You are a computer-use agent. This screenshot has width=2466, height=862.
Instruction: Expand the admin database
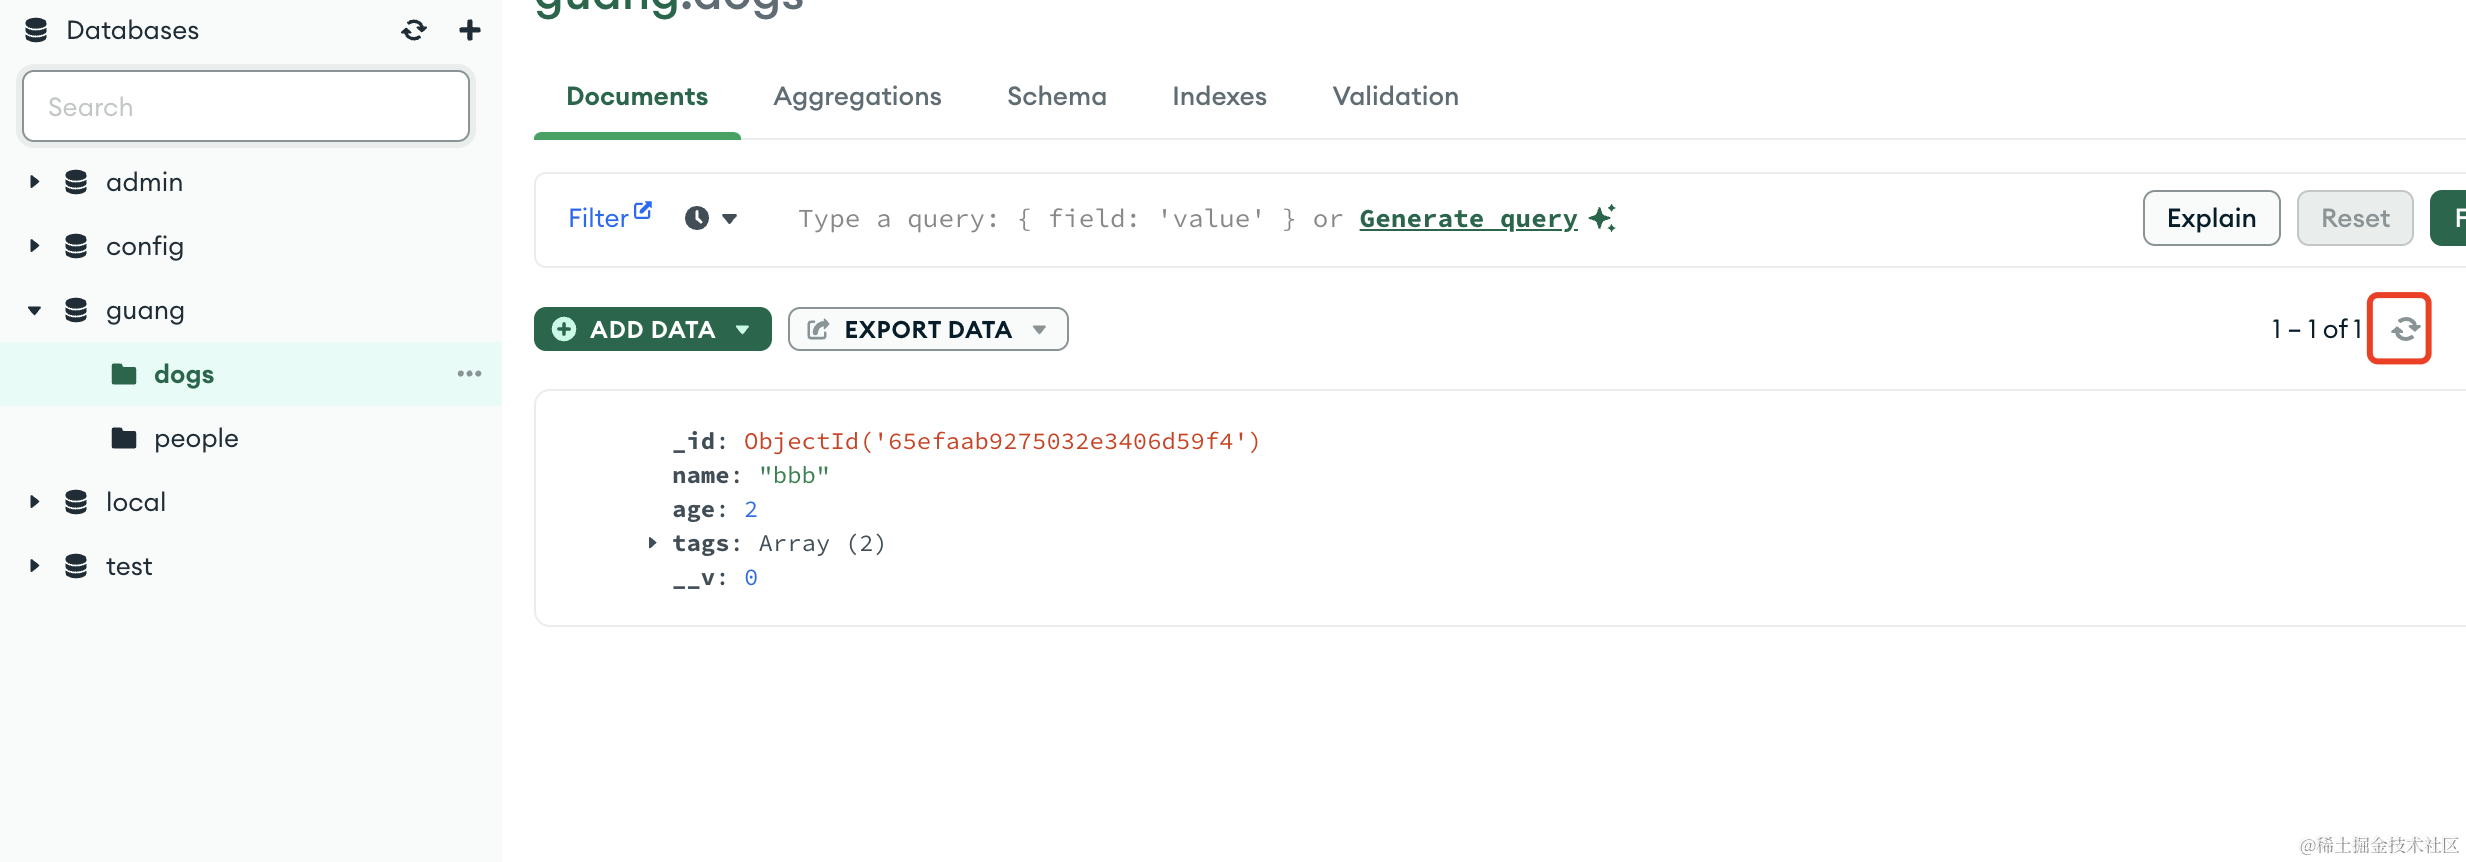tap(35, 182)
